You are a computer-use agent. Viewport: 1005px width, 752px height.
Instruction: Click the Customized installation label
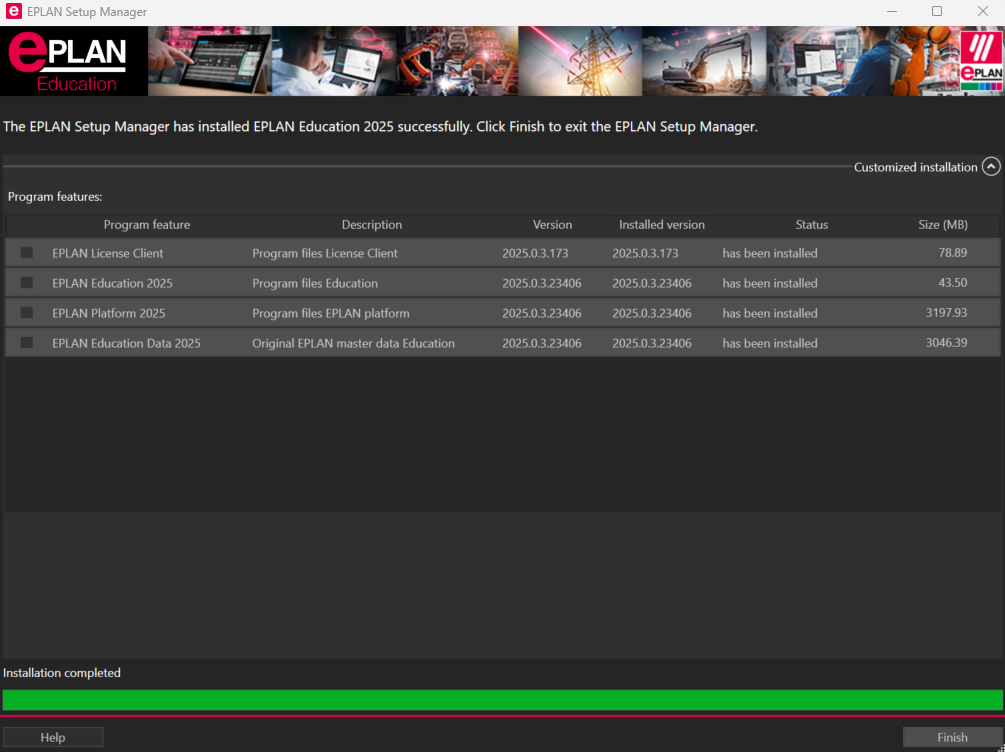pyautogui.click(x=915, y=167)
